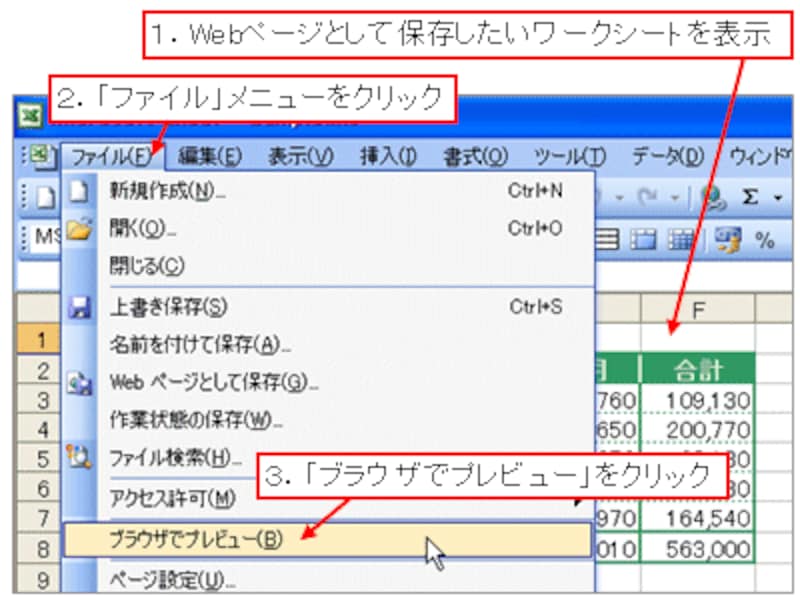The image size is (800, 600).
Task: Click the cell containing 563,000
Action: [x=698, y=548]
